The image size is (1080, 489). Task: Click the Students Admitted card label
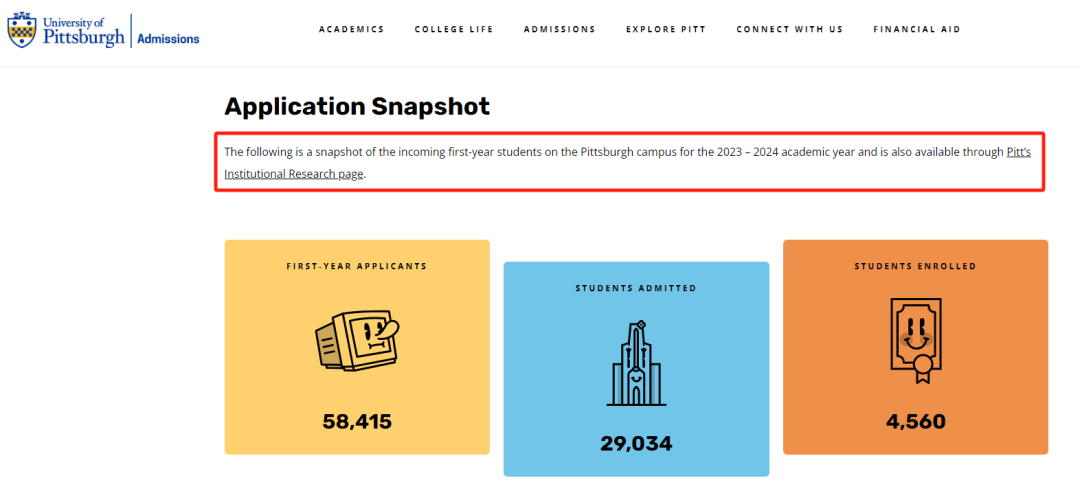point(636,288)
